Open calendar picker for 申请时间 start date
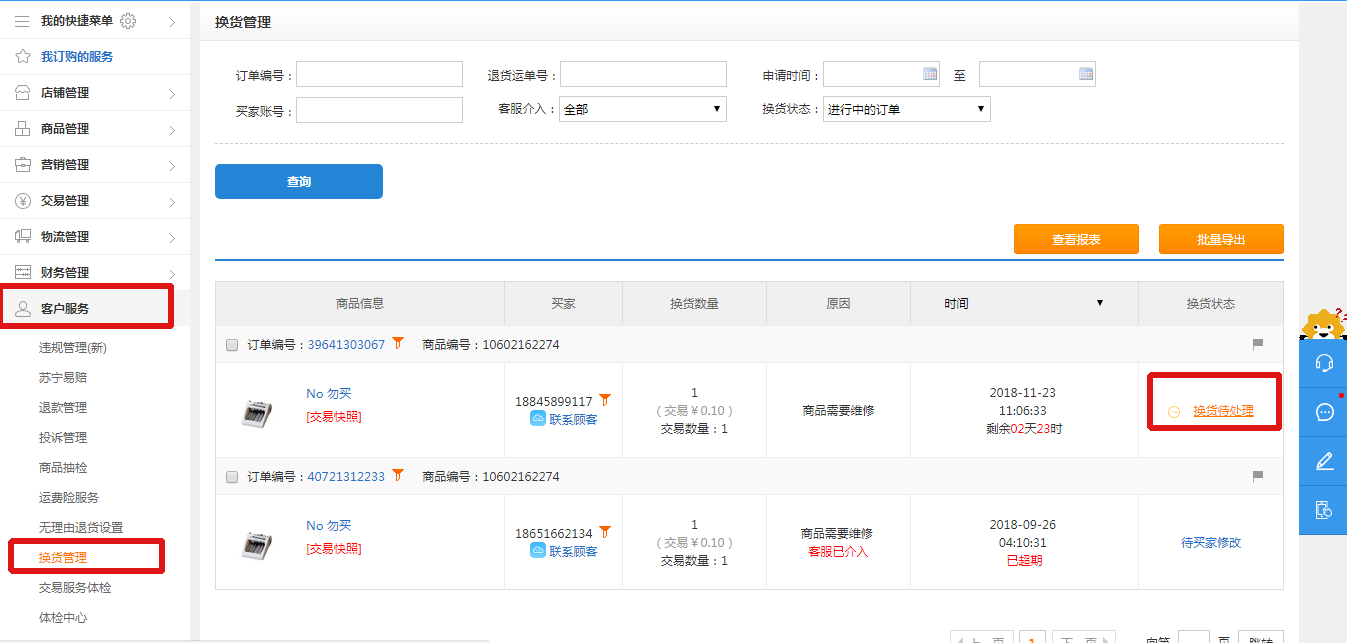Image resolution: width=1347 pixels, height=643 pixels. 930,74
